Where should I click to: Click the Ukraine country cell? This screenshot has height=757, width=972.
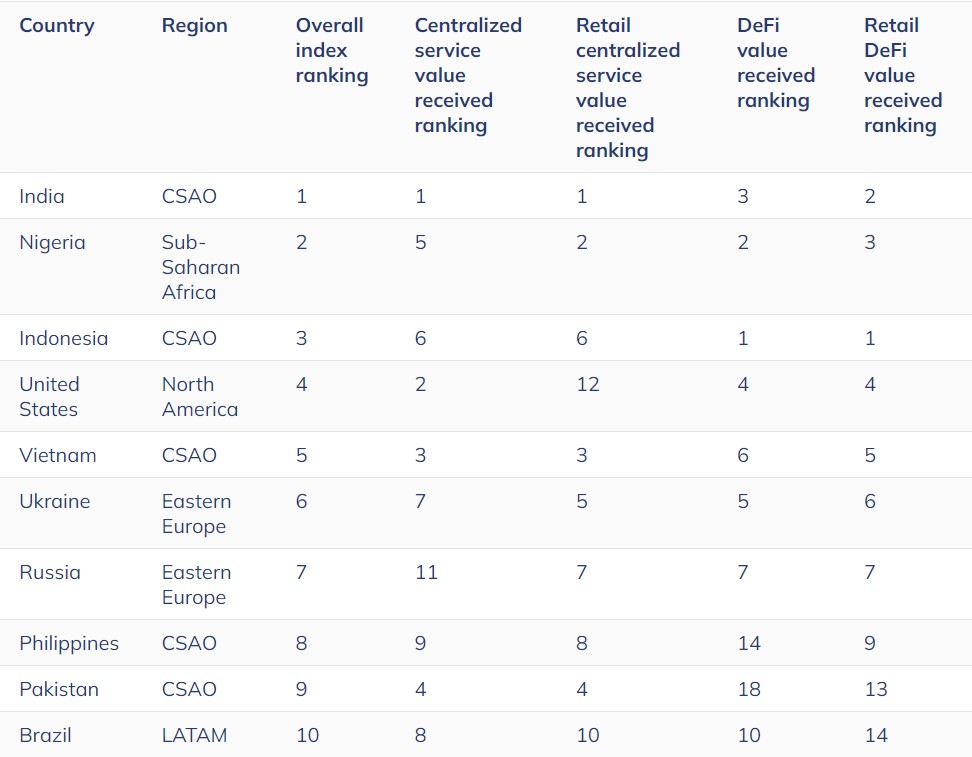55,501
